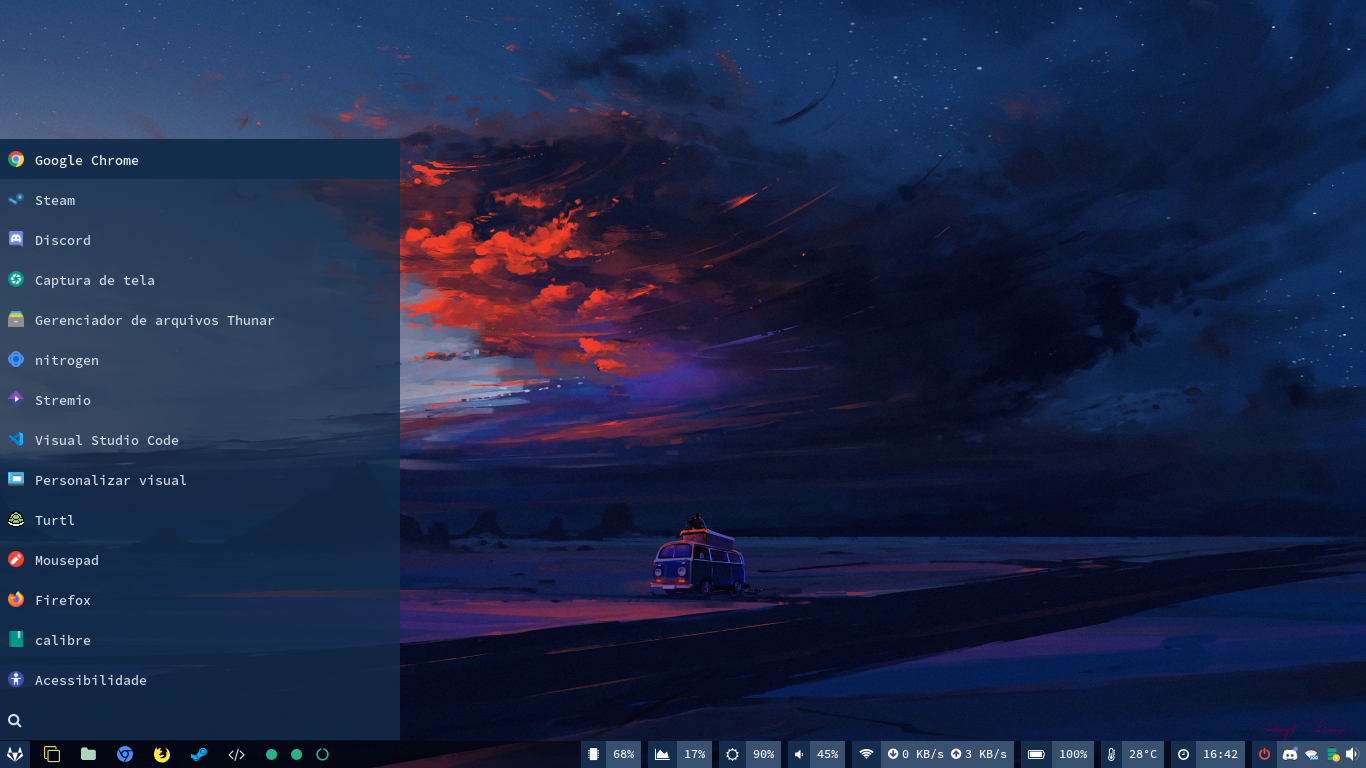
Task: Switch to the third workspace circle indicator
Action: coord(322,754)
